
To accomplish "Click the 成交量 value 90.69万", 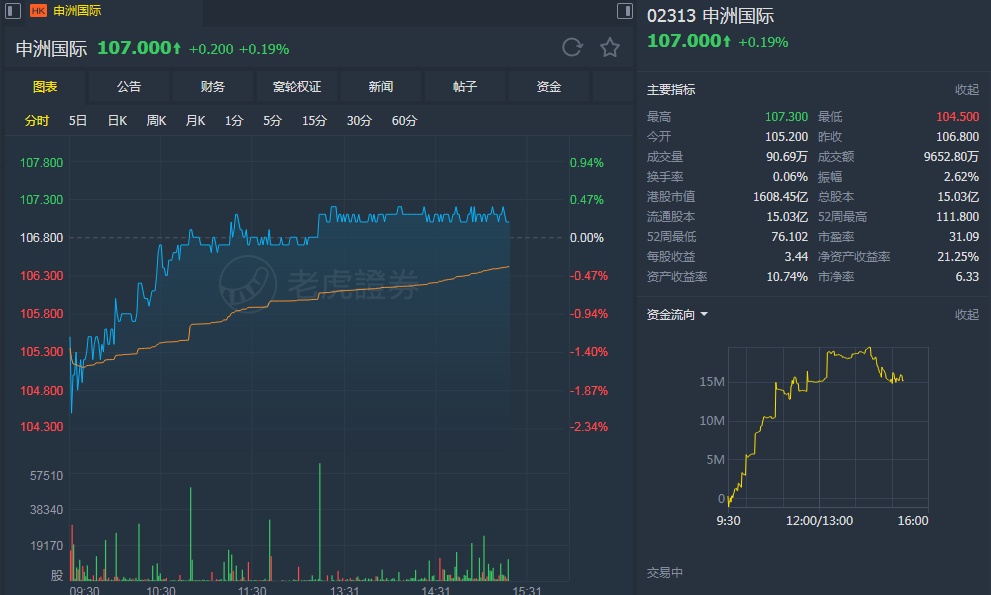I will point(787,156).
